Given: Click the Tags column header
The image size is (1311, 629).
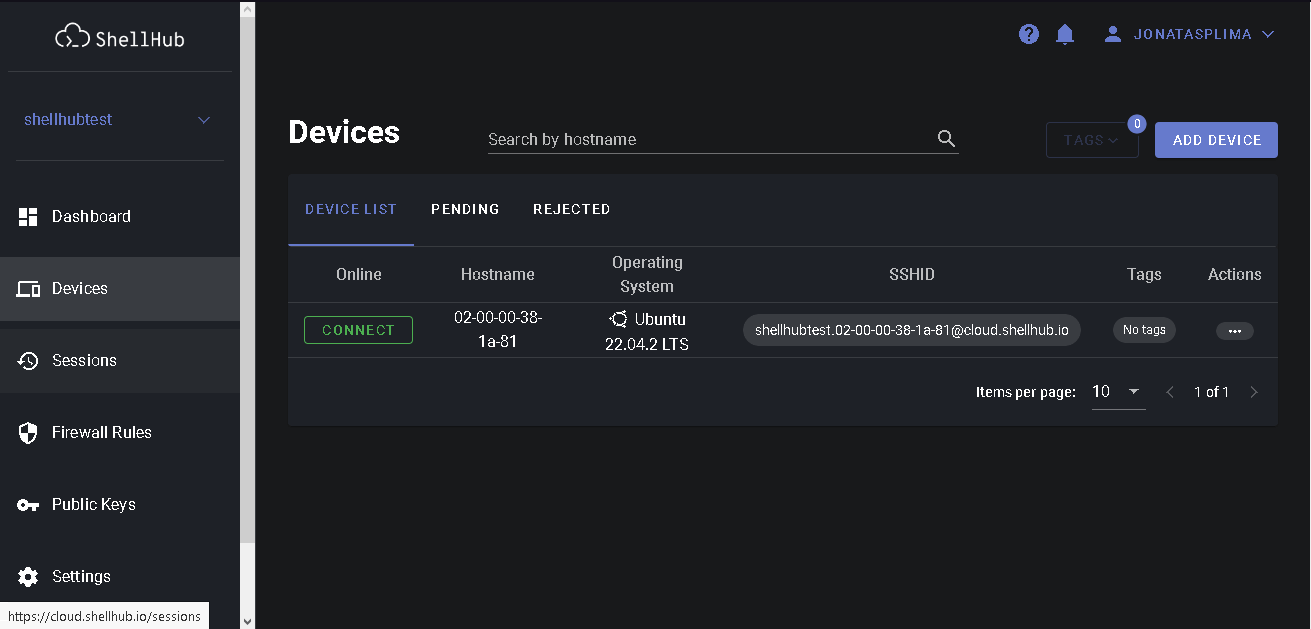Looking at the screenshot, I should point(1144,274).
